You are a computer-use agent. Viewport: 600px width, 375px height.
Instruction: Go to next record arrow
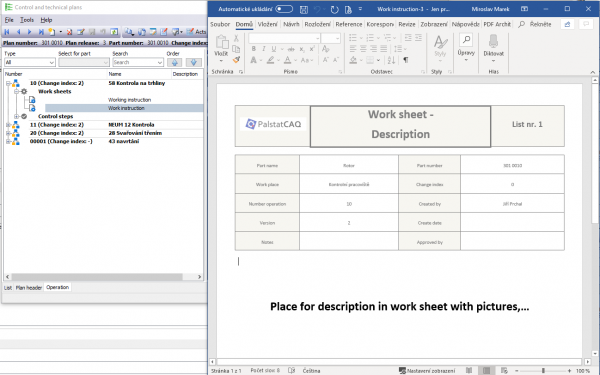(x=29, y=32)
